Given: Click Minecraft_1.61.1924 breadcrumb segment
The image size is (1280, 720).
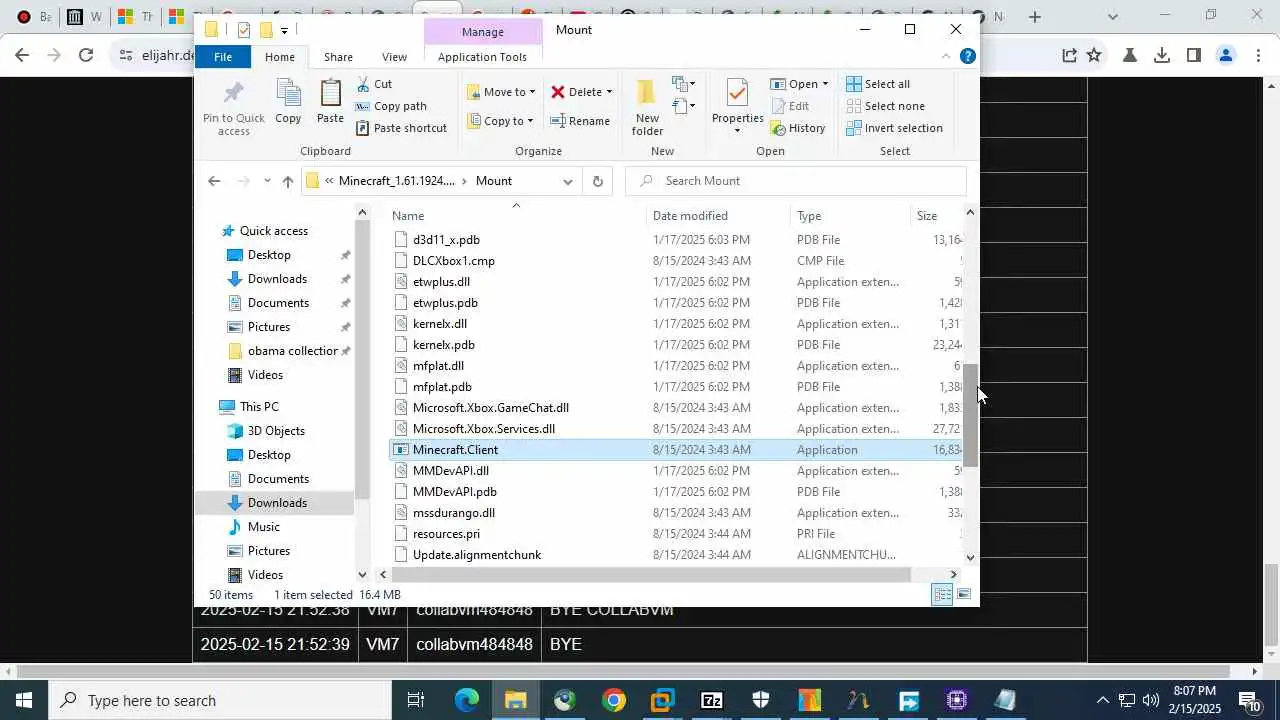Looking at the screenshot, I should (x=396, y=181).
